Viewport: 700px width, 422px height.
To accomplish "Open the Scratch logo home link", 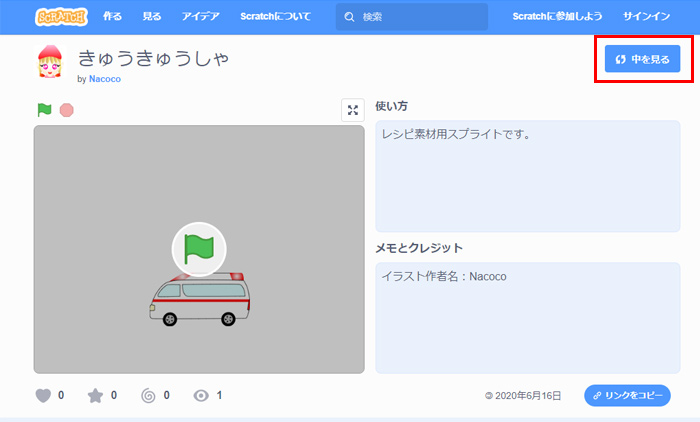I will click(61, 17).
